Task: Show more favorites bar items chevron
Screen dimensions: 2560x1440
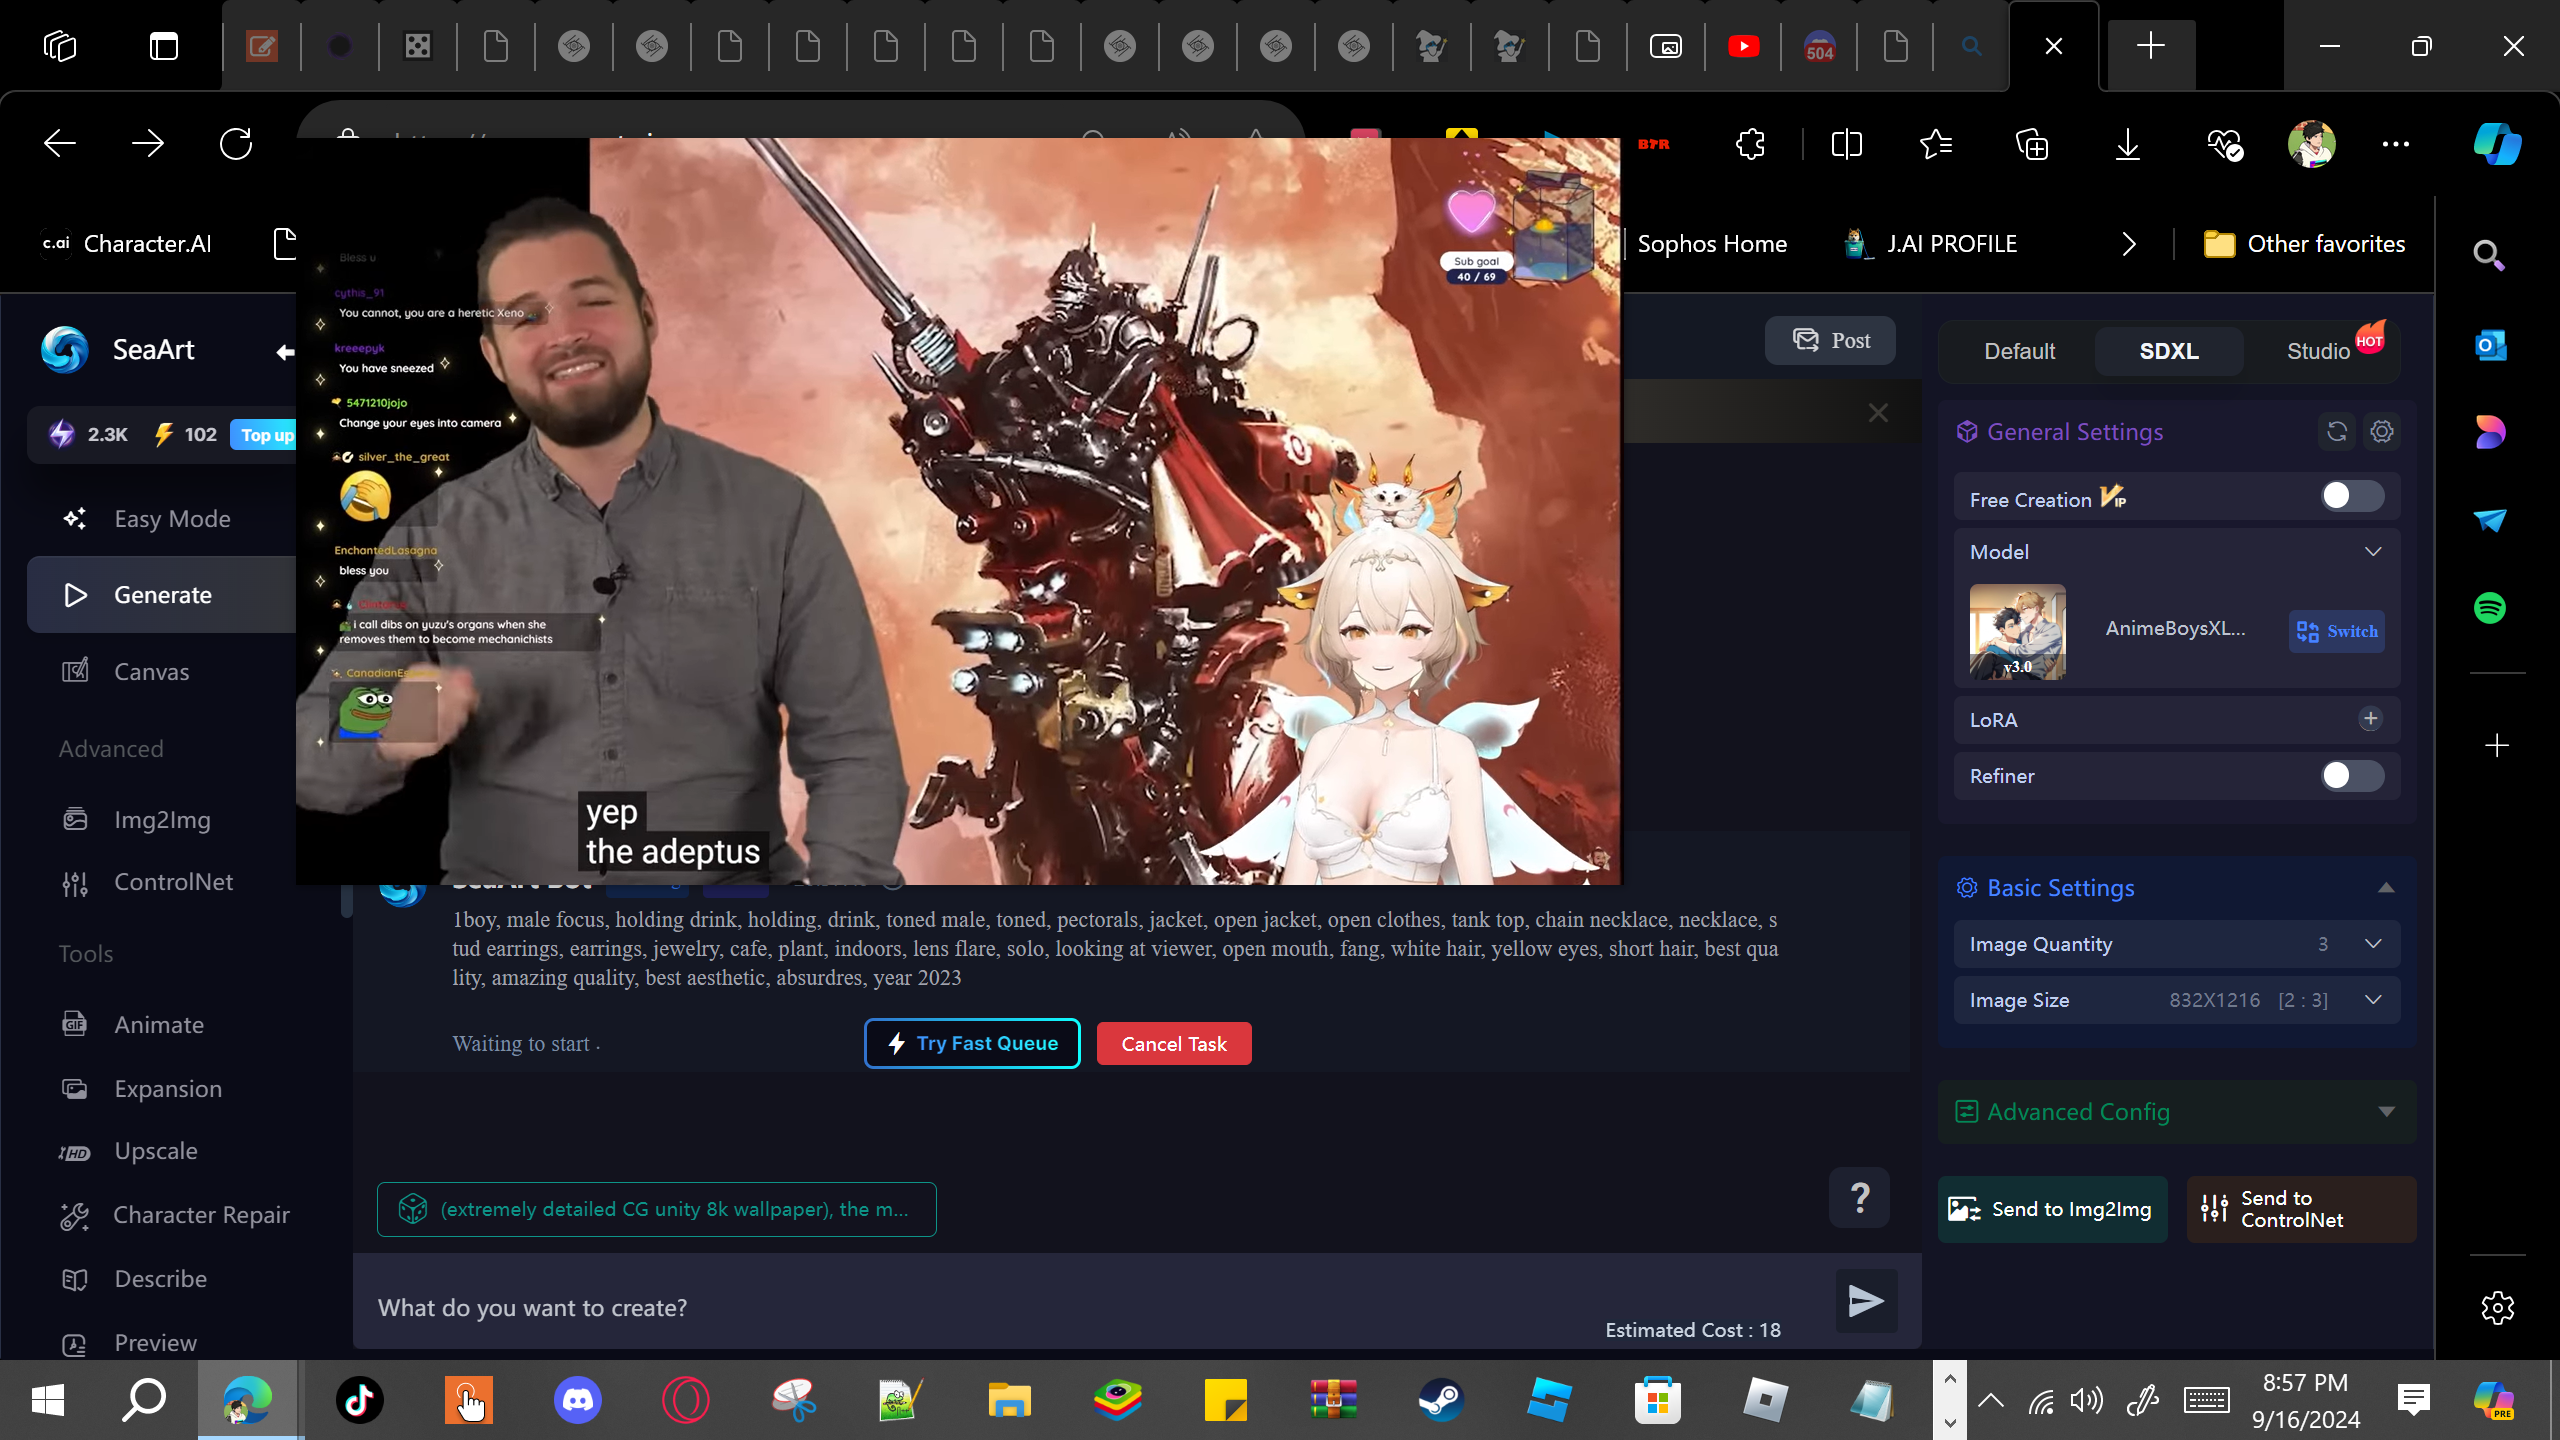Action: [2129, 244]
